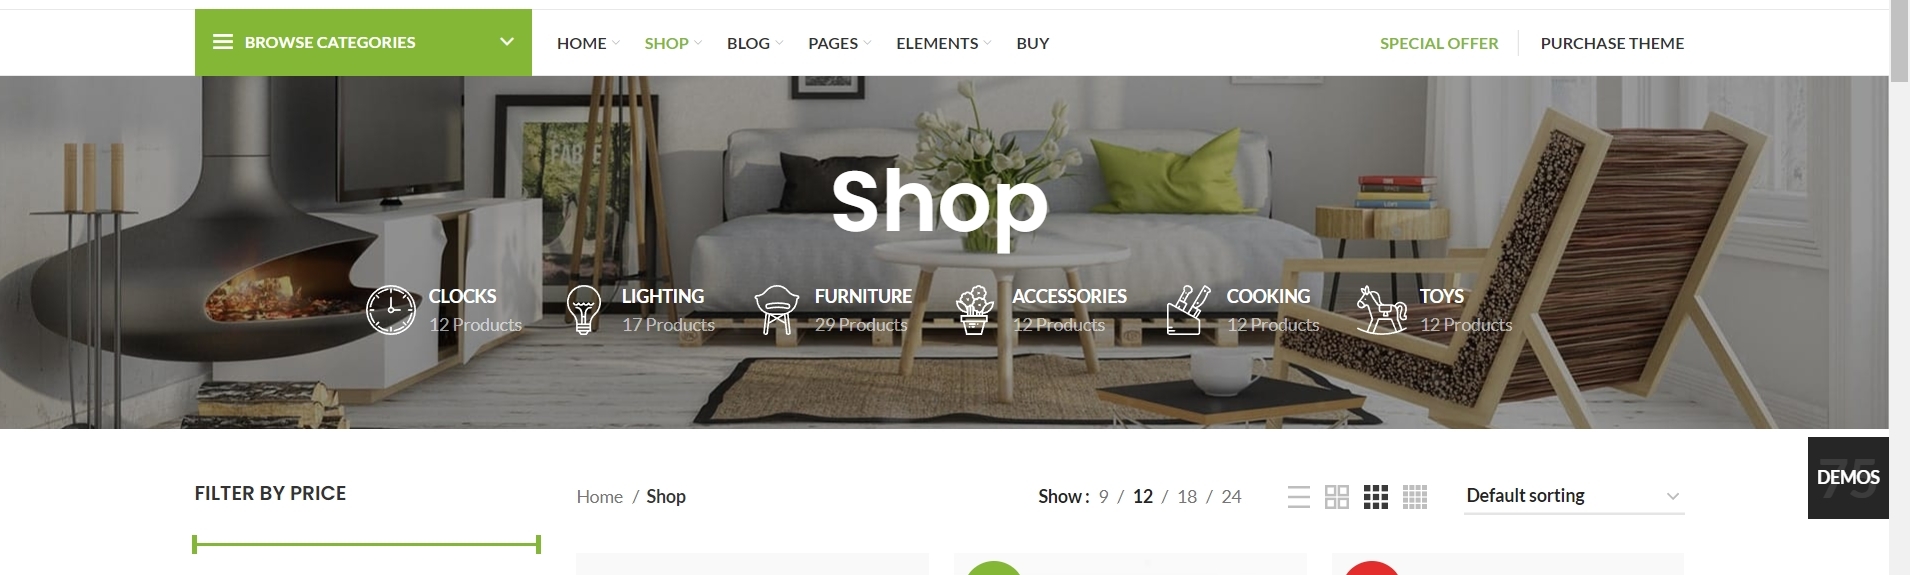The width and height of the screenshot is (1910, 575).
Task: Select the four-column grid view
Action: point(1415,497)
